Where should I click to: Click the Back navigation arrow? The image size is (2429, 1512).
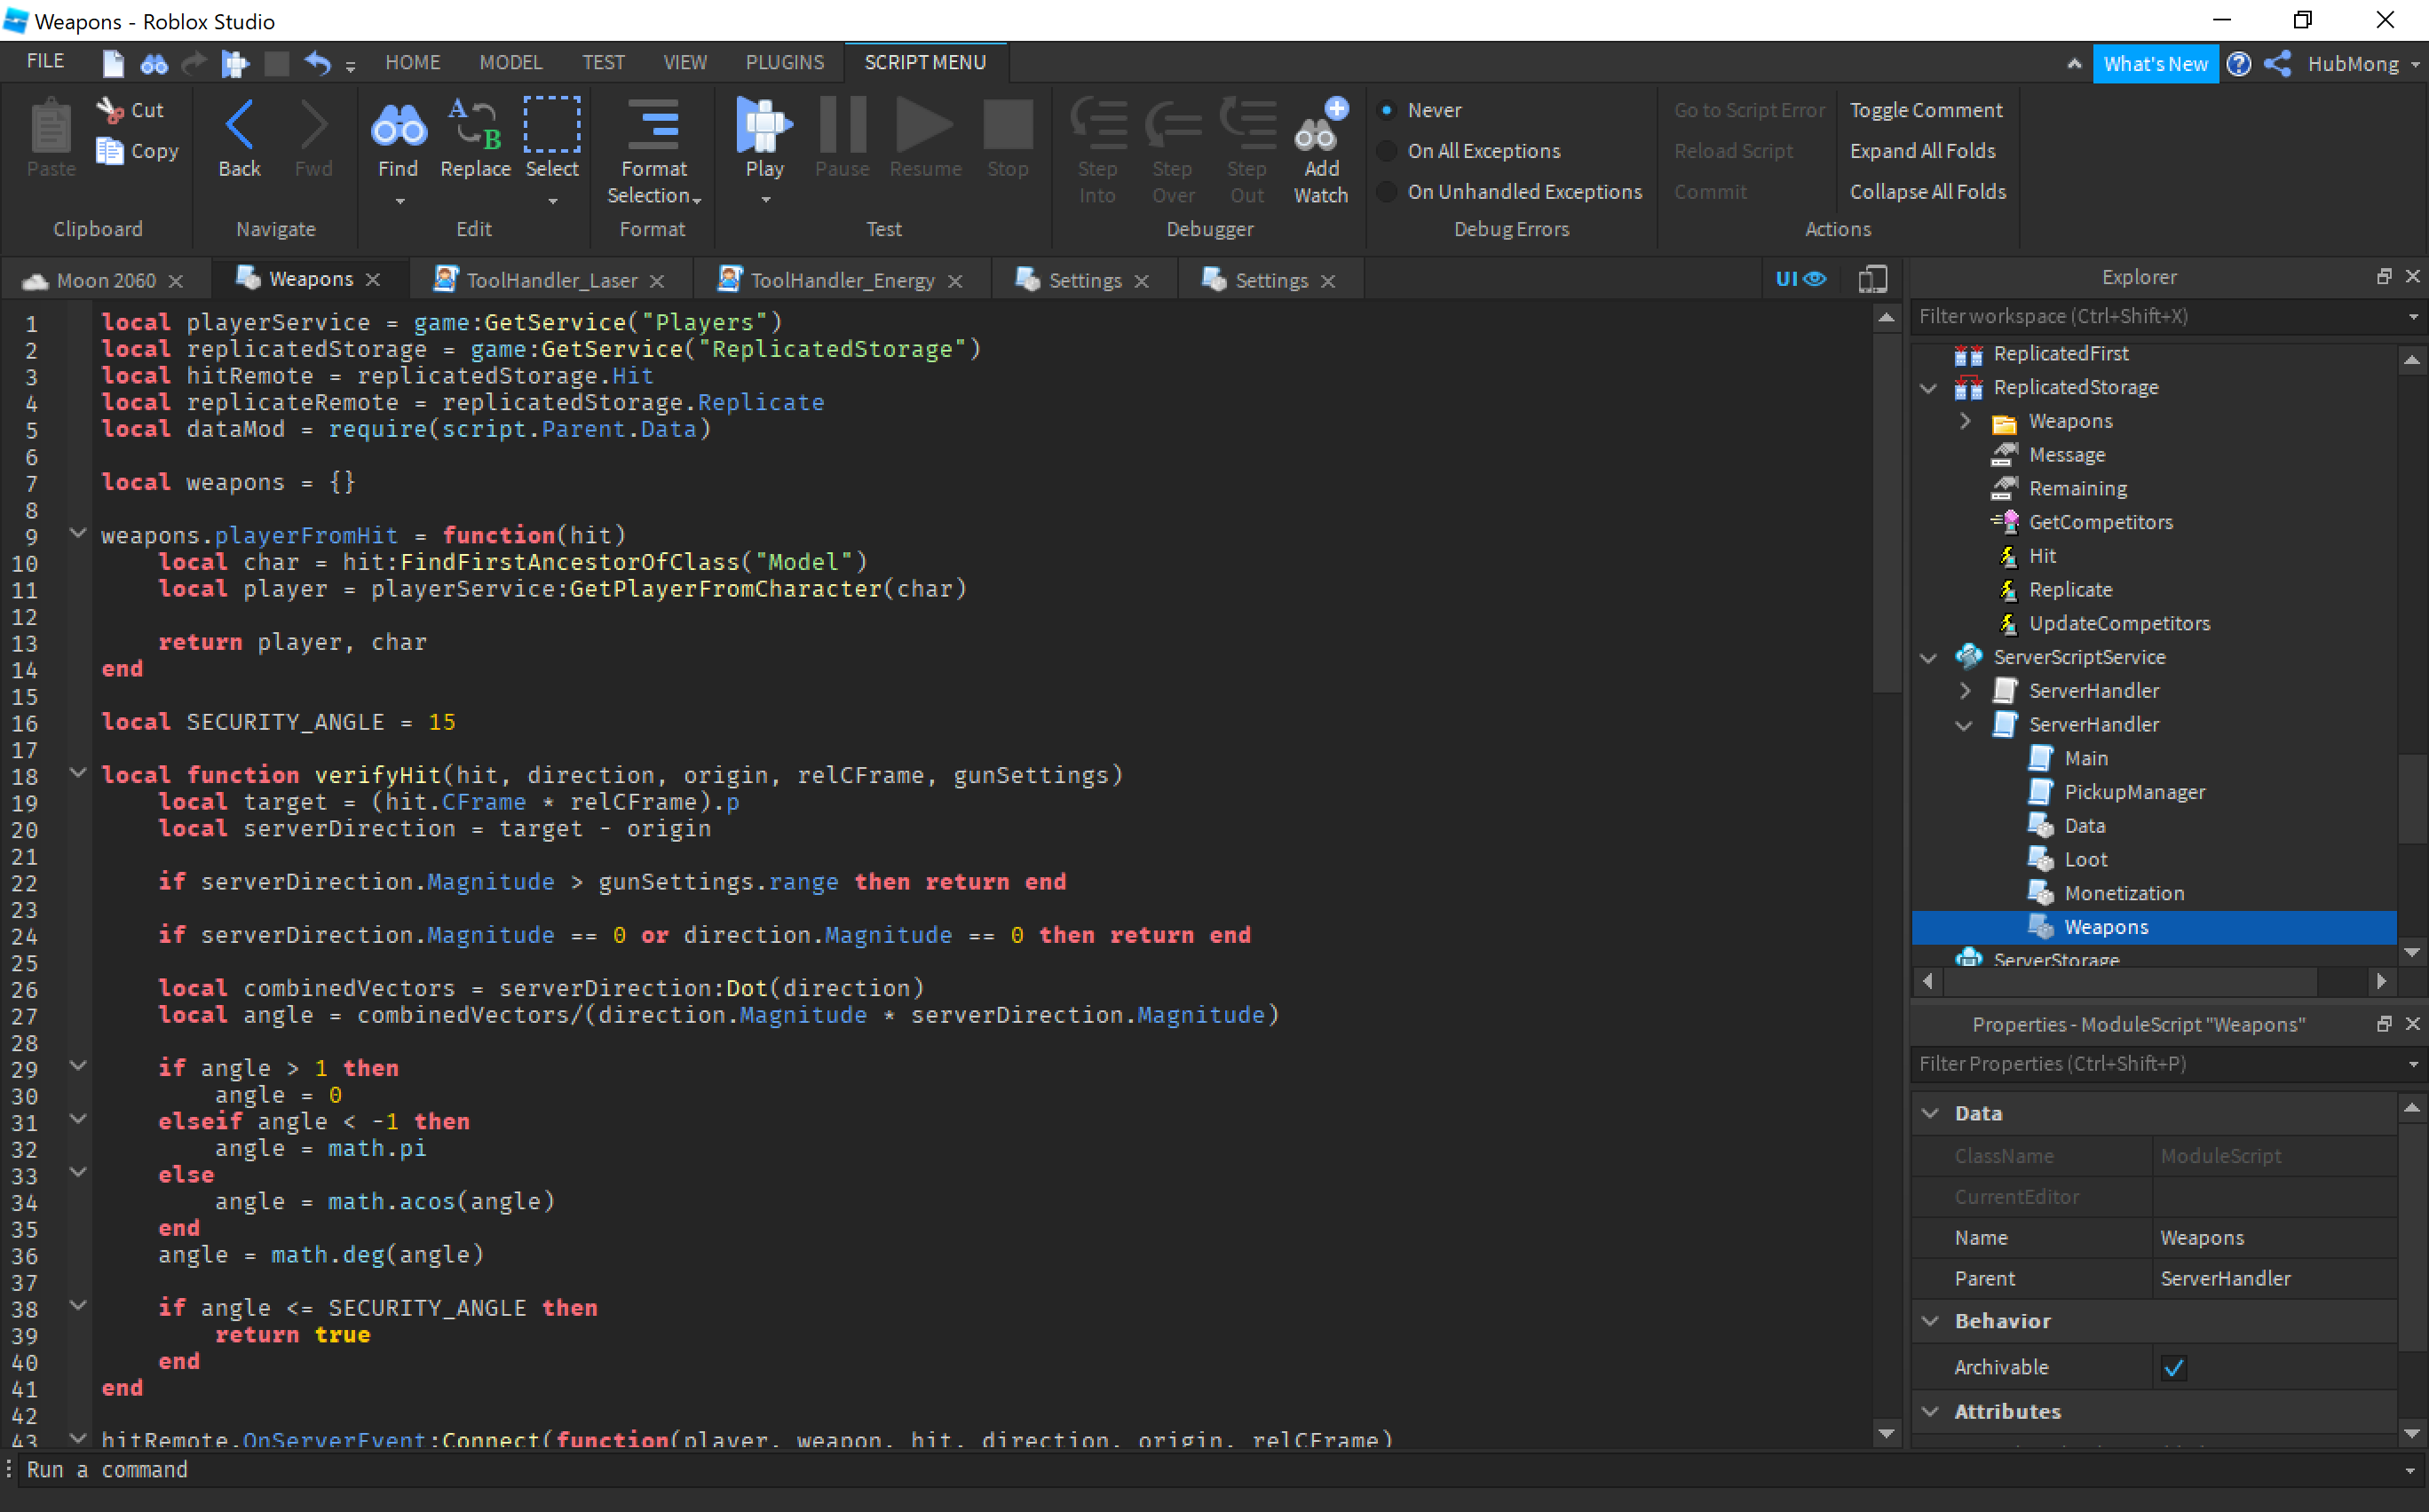tap(240, 127)
